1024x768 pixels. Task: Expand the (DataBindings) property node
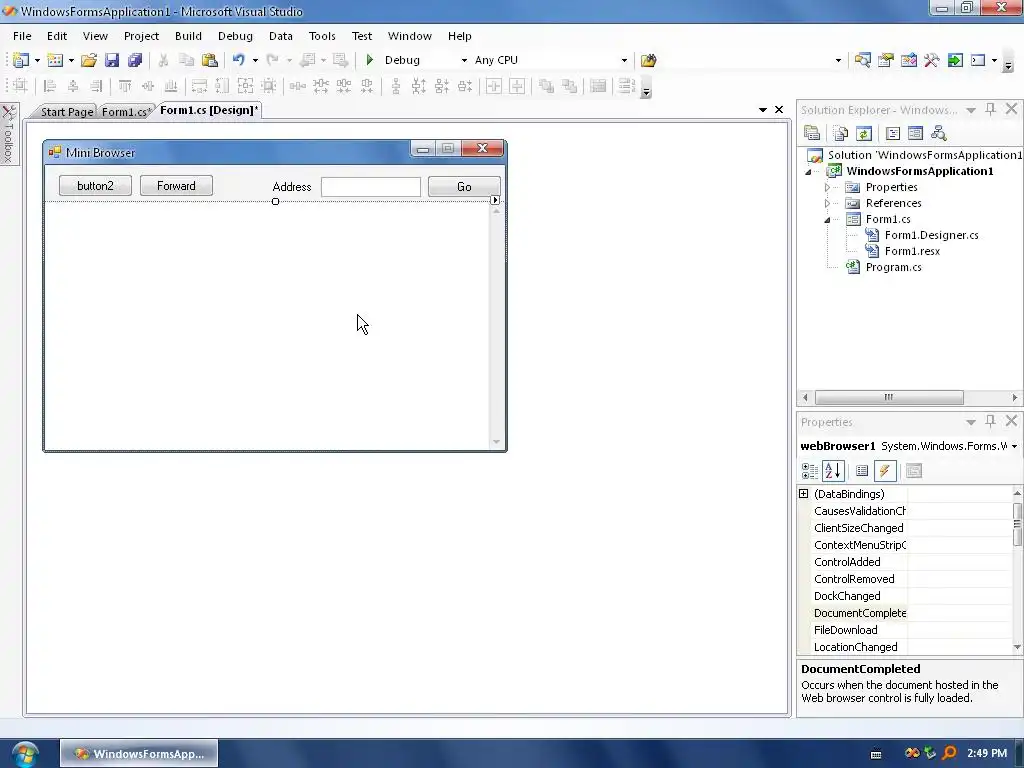click(x=804, y=494)
